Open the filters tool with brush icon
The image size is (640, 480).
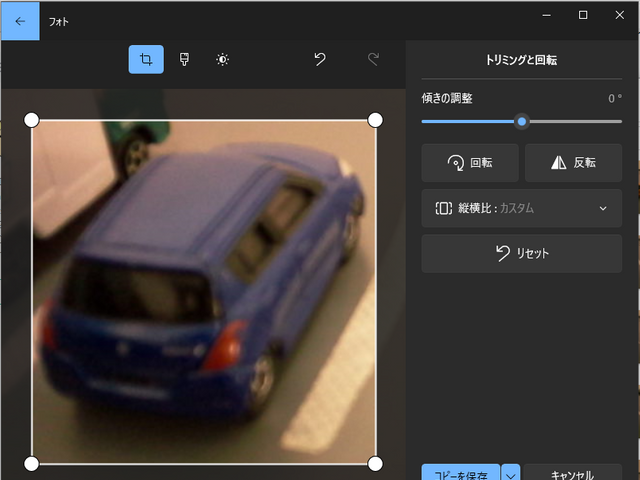click(x=184, y=60)
